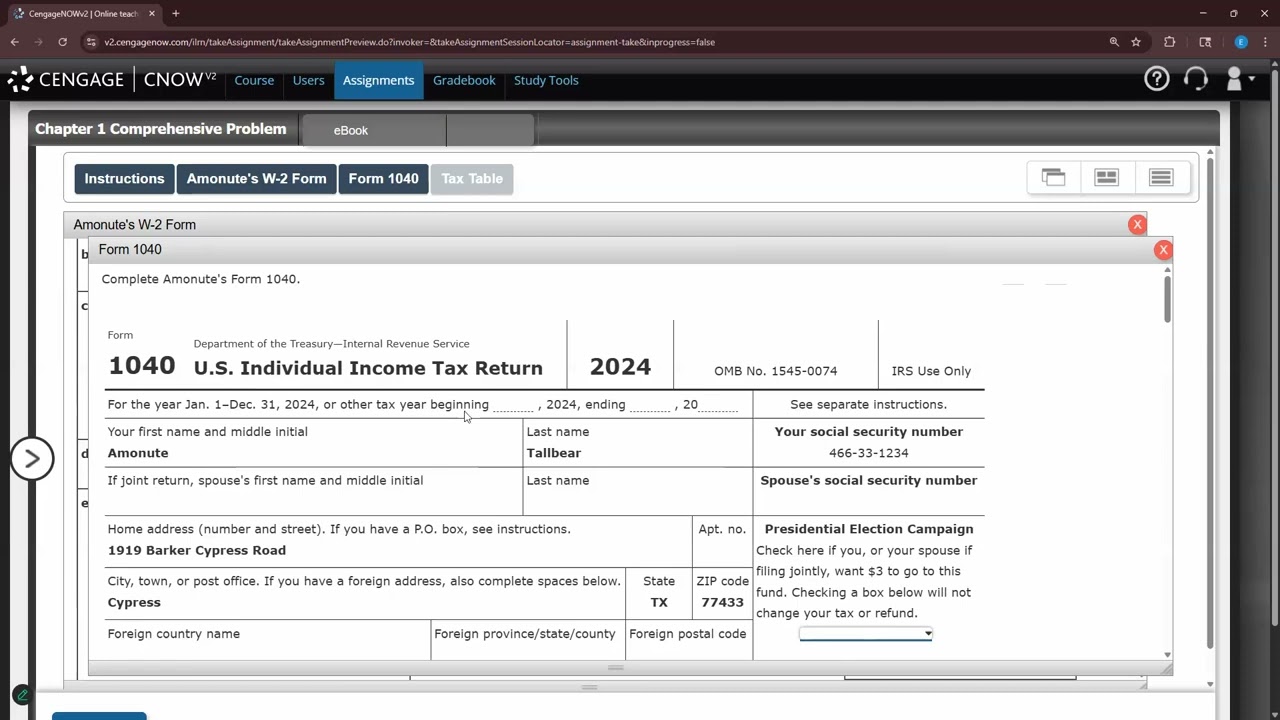Close the Form 1040 panel
Viewport: 1280px width, 720px height.
click(x=1163, y=250)
